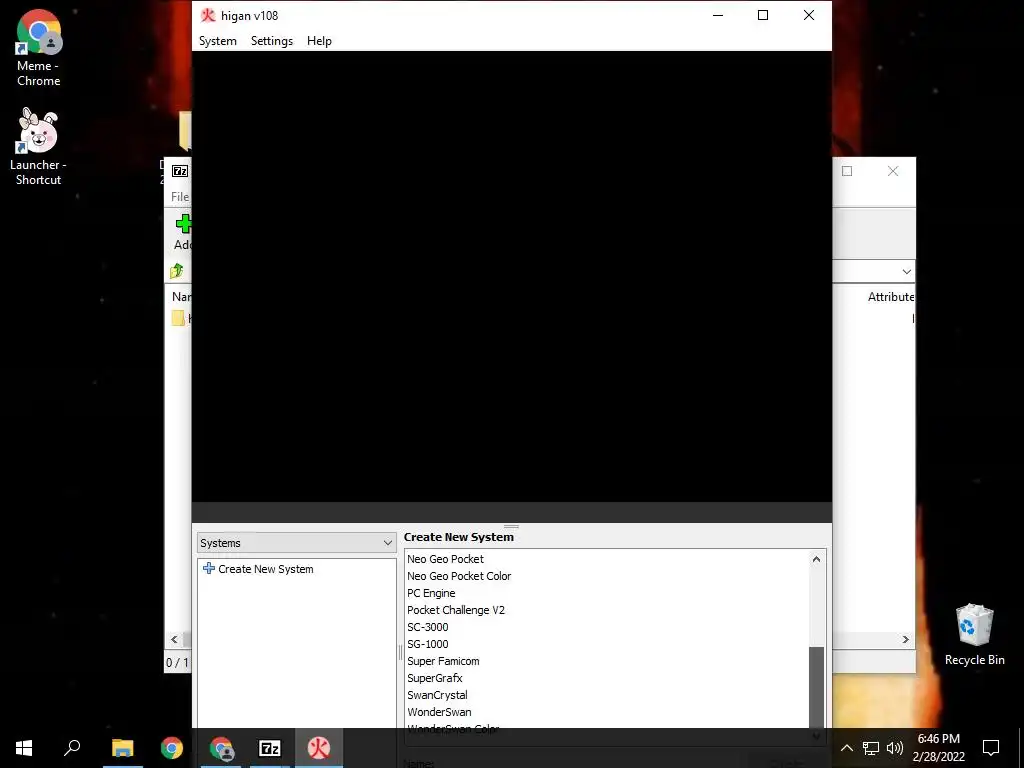Click the system list scrollbar thumb
The width and height of the screenshot is (1024, 768).
pyautogui.click(x=816, y=687)
